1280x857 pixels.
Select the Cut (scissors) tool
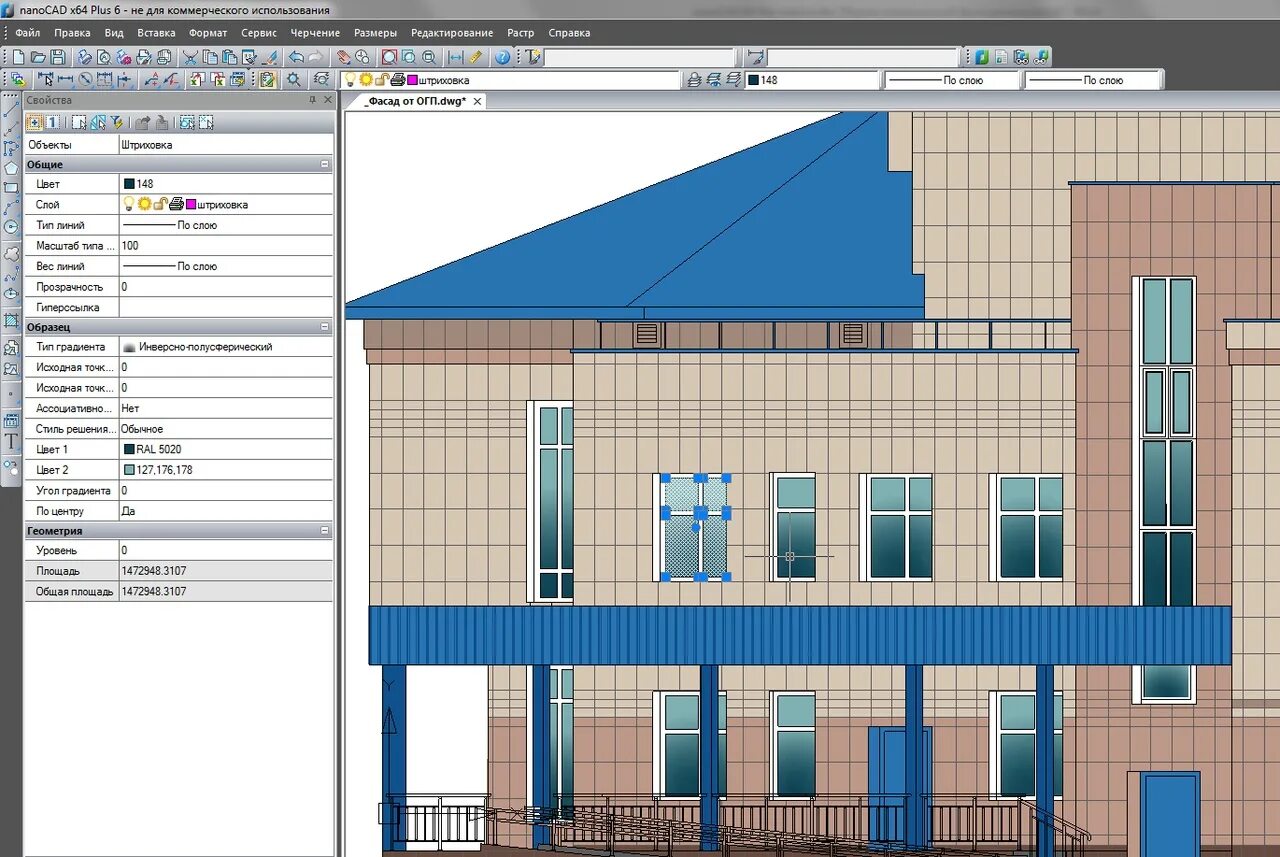point(190,57)
